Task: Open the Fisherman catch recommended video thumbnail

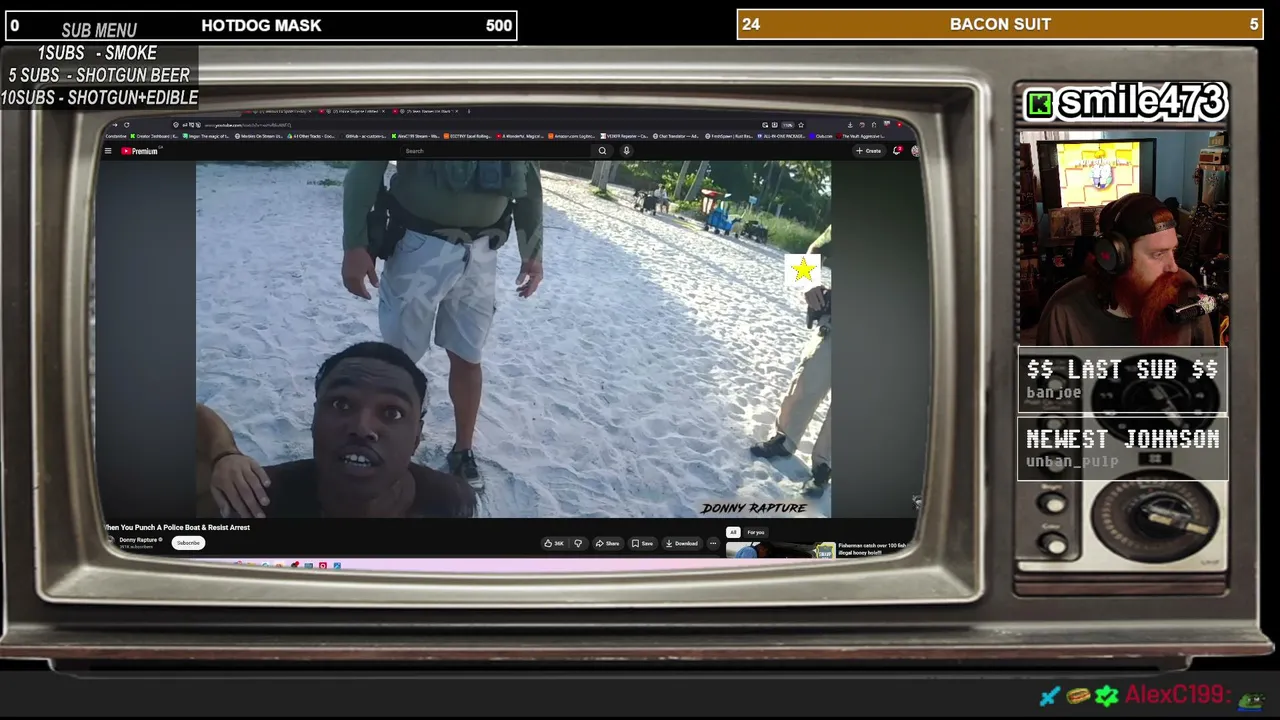Action: point(781,549)
